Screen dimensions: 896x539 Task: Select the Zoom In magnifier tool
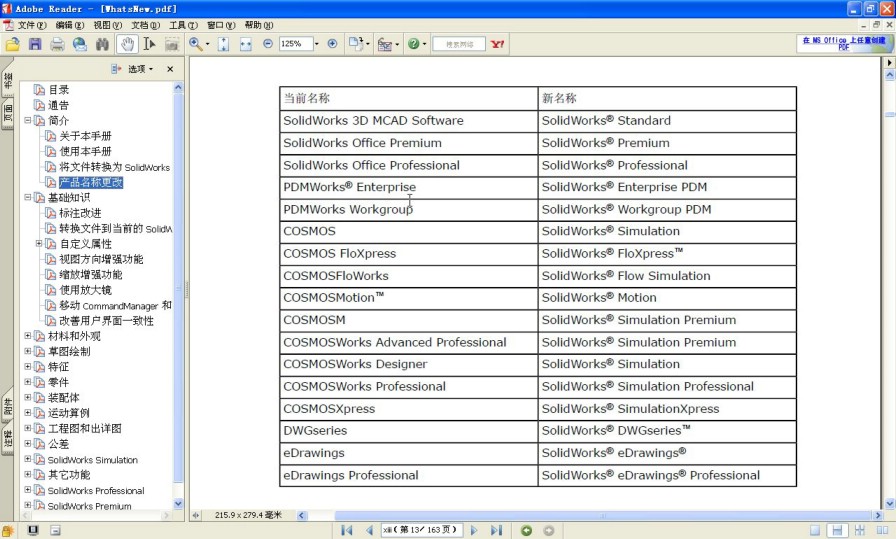[195, 44]
